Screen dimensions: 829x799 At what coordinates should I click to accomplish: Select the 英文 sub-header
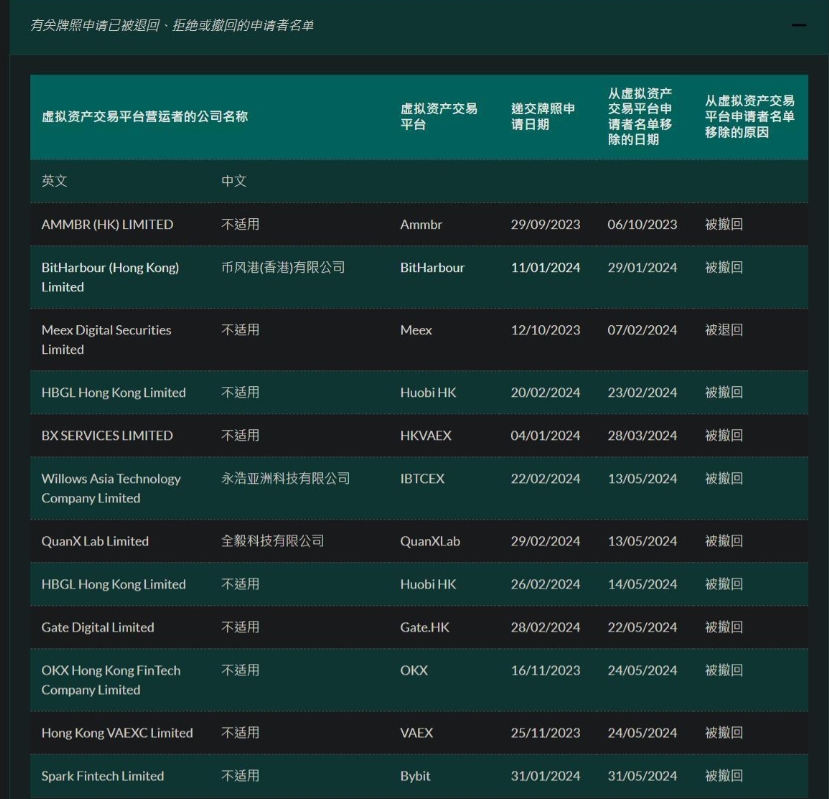(55, 181)
